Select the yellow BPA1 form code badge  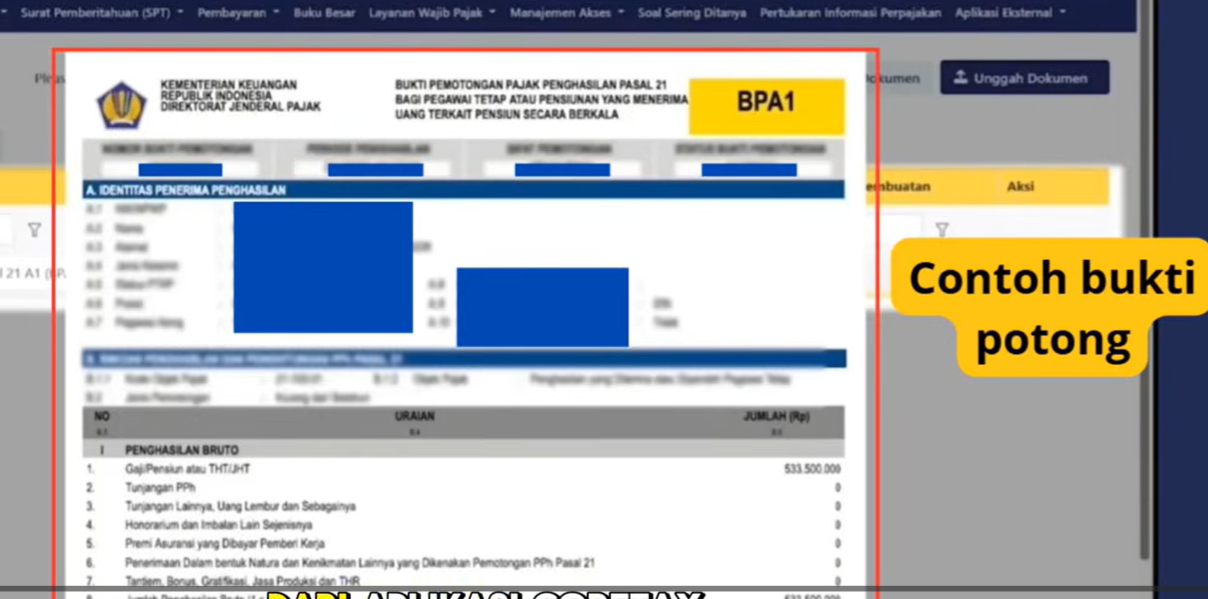coord(766,105)
